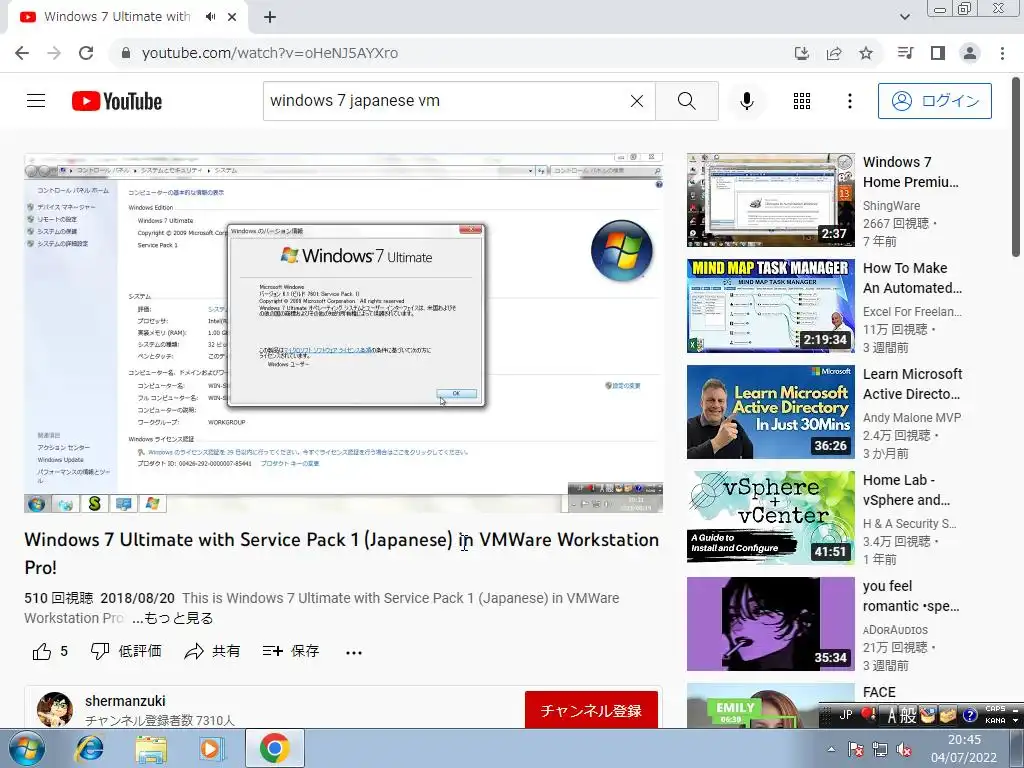The width and height of the screenshot is (1024, 768).
Task: Click network tray icon
Action: point(880,750)
